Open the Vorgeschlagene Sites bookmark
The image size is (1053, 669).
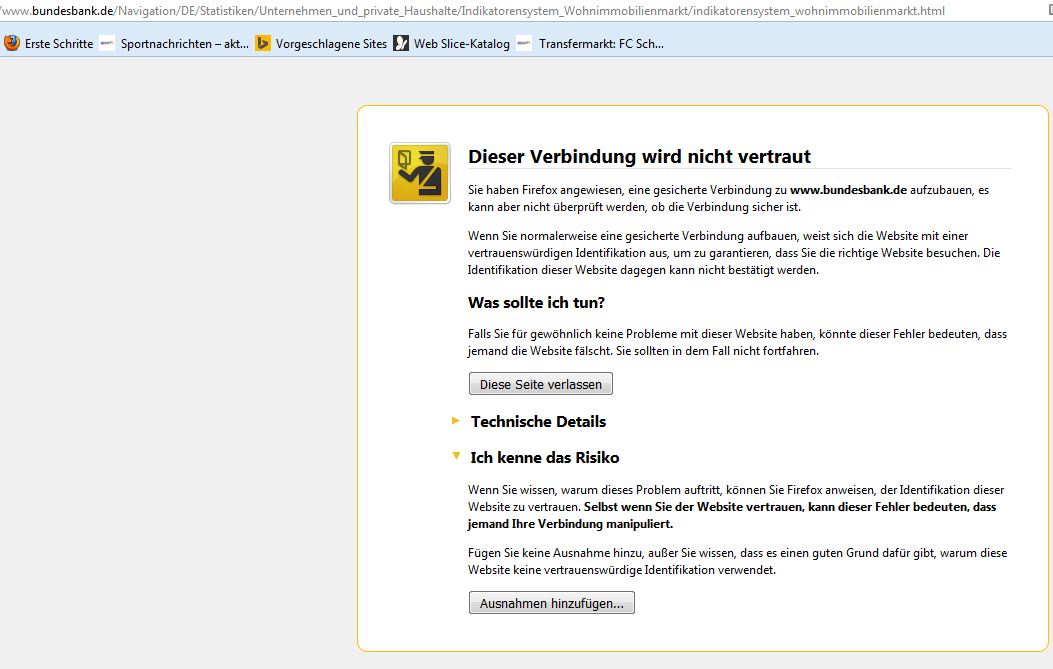tap(331, 44)
